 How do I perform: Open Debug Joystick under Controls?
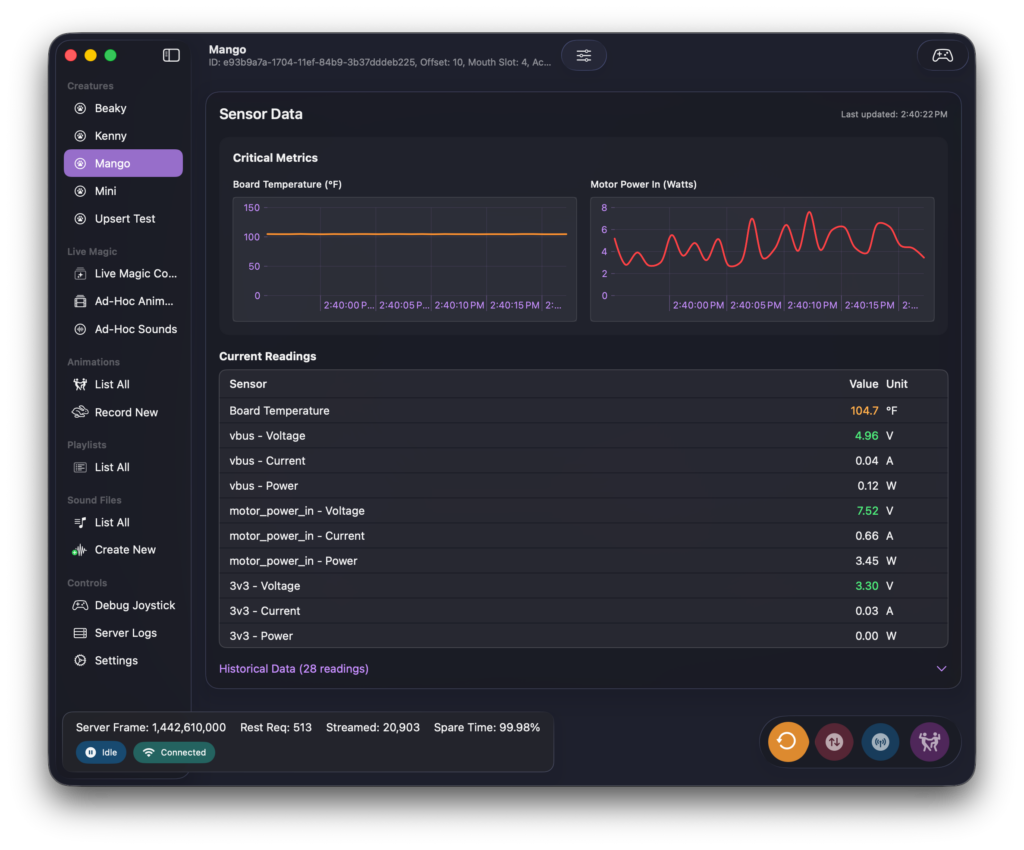pyautogui.click(x=134, y=606)
